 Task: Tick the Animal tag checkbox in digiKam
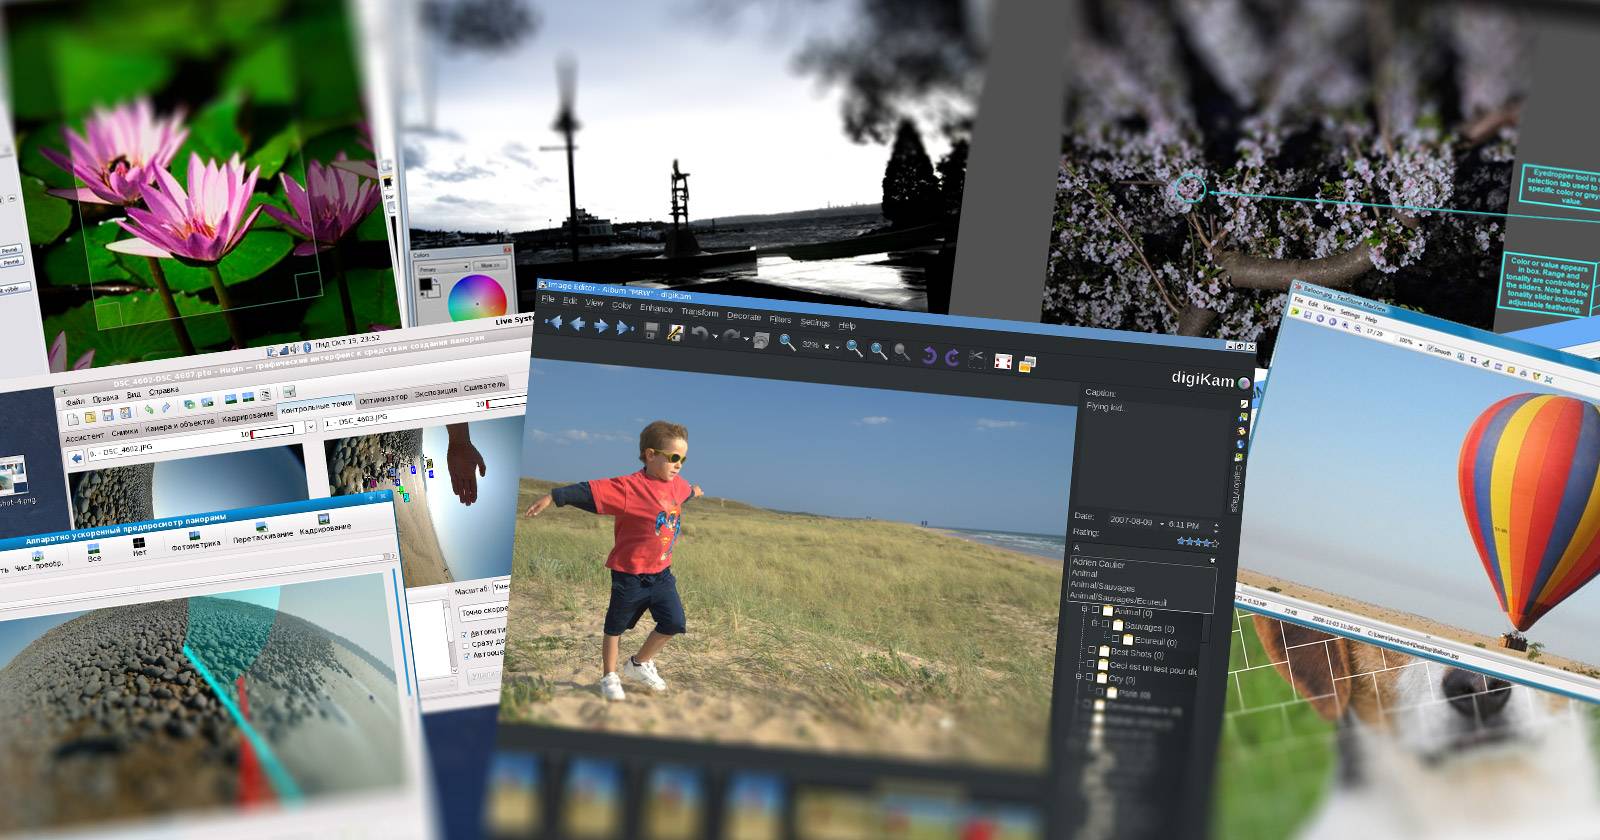1095,611
